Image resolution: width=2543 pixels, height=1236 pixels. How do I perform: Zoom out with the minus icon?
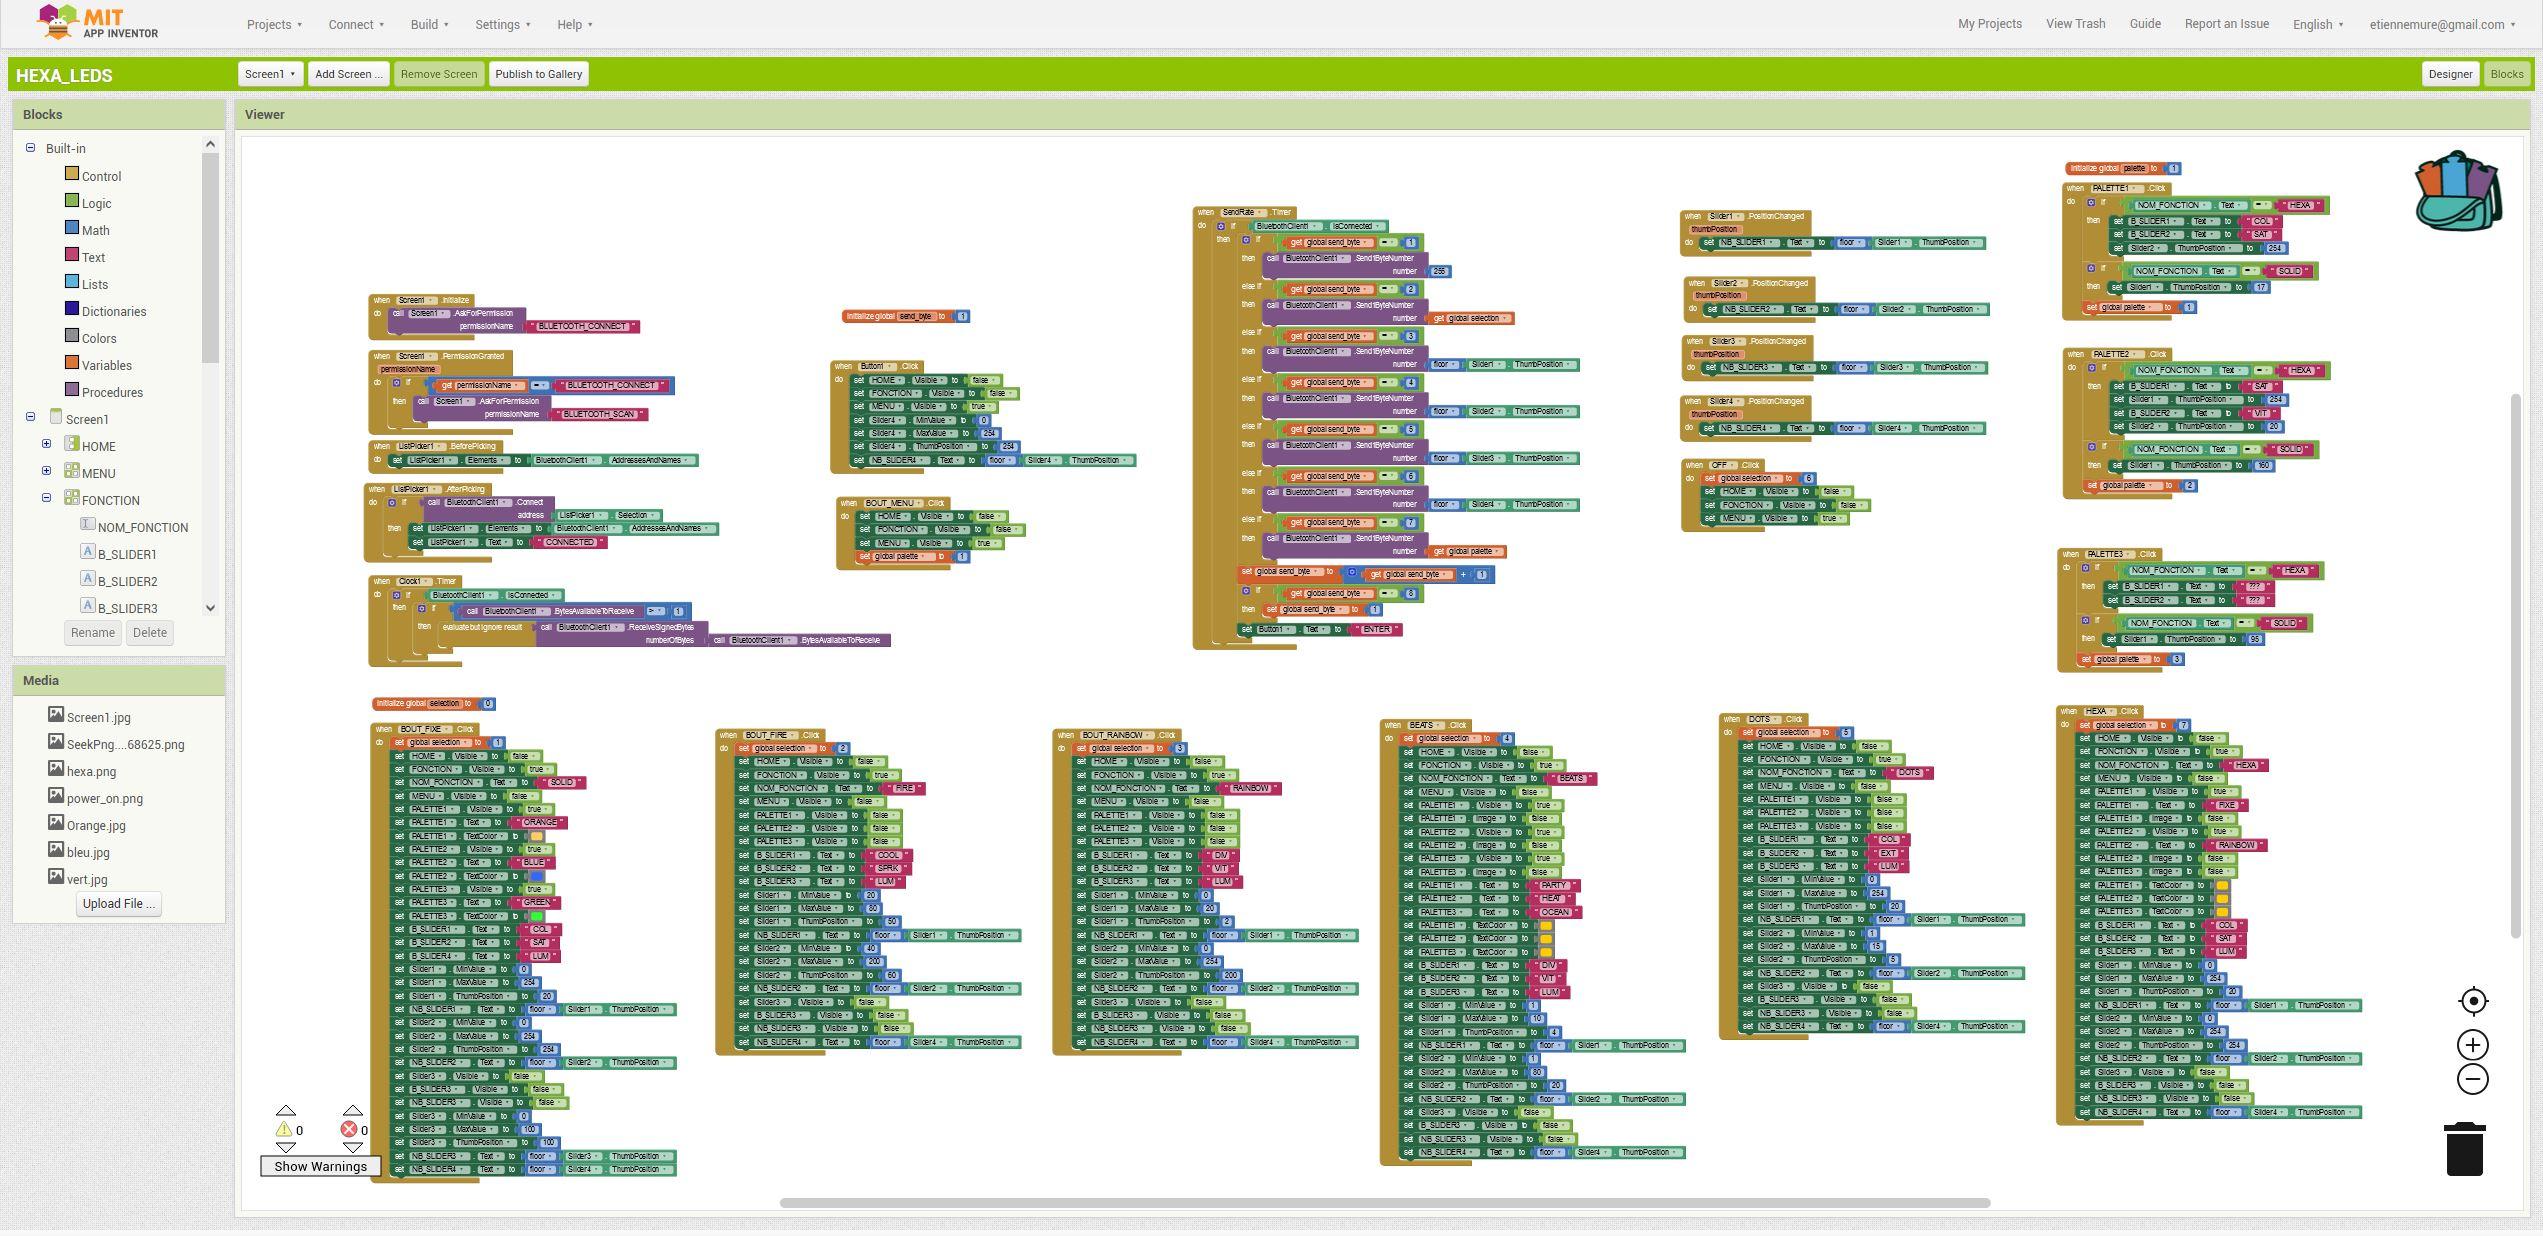tap(2472, 1079)
